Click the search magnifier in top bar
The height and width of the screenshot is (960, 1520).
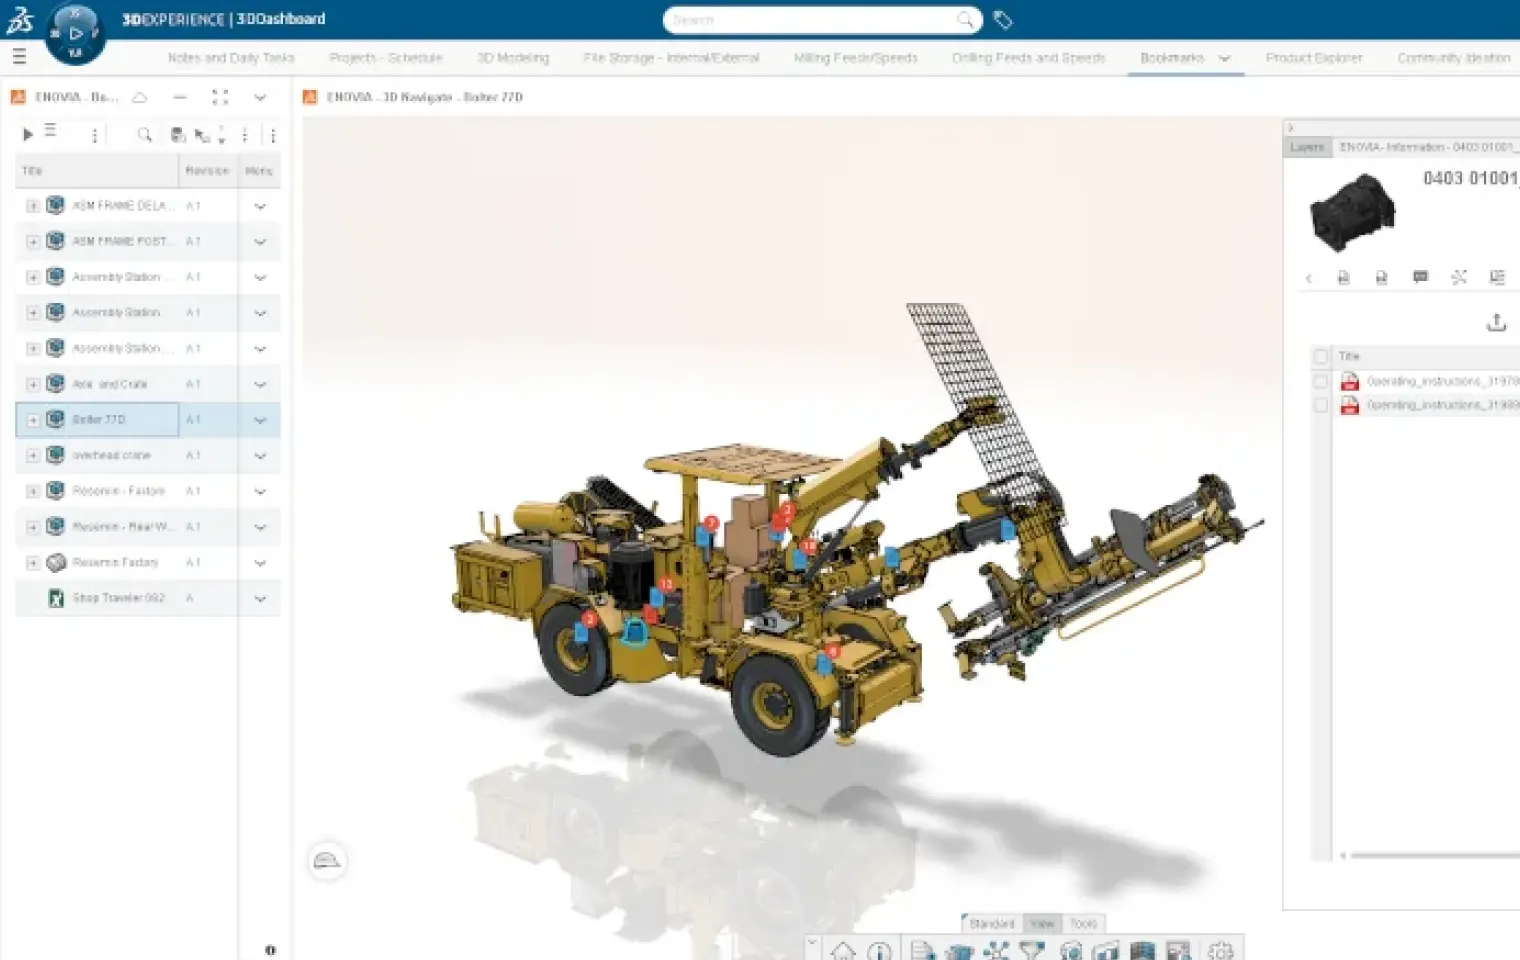click(965, 20)
